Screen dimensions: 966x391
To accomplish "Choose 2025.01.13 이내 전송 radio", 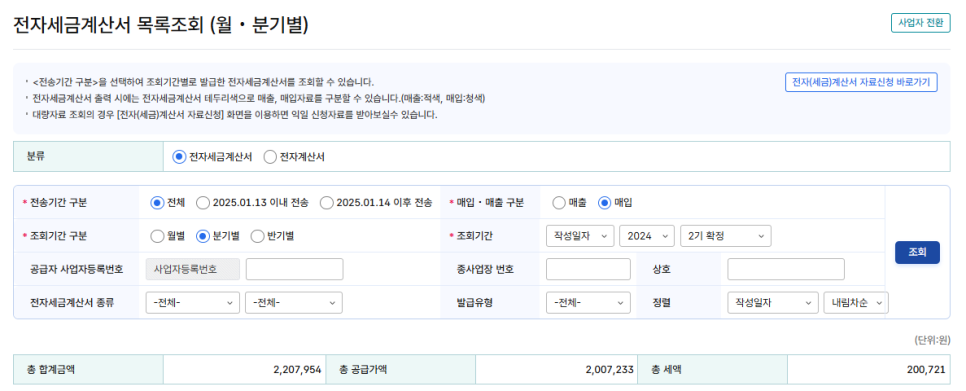I will (203, 203).
